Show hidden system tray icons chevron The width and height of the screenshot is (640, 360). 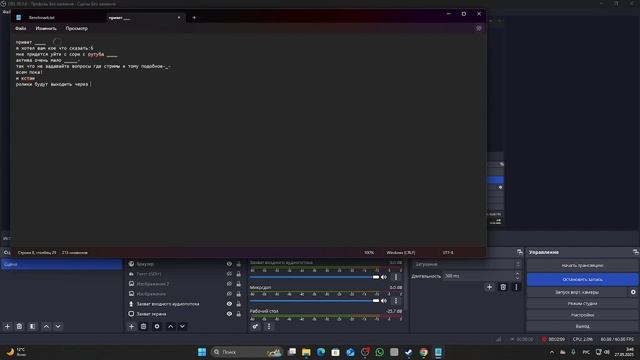(552, 352)
